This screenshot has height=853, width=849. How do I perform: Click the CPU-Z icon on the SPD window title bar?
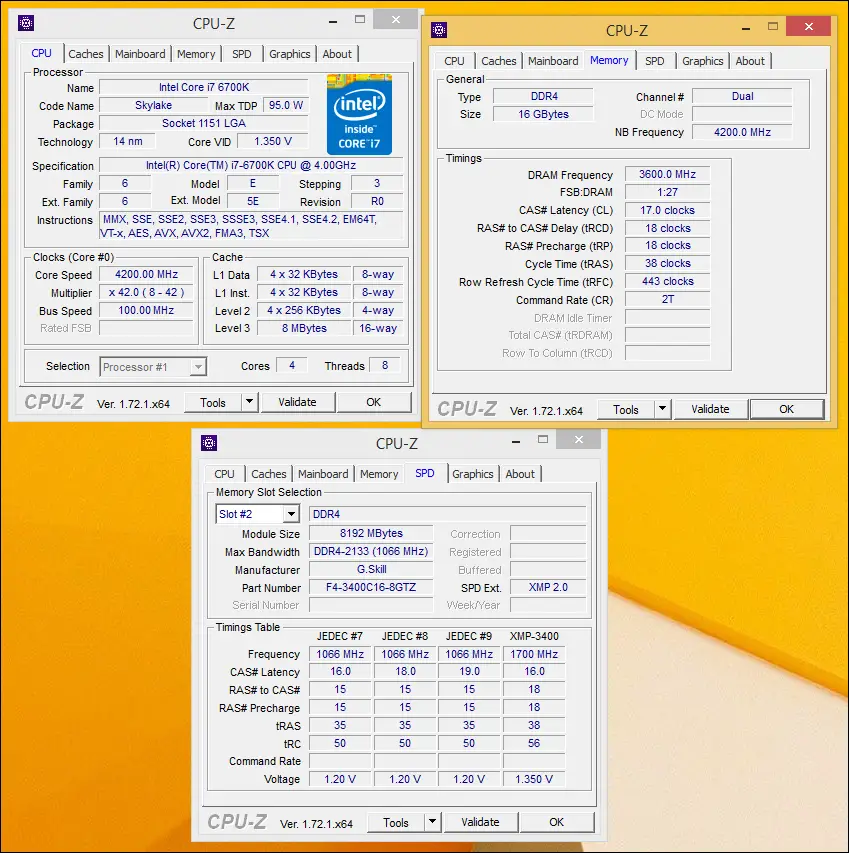coord(209,442)
